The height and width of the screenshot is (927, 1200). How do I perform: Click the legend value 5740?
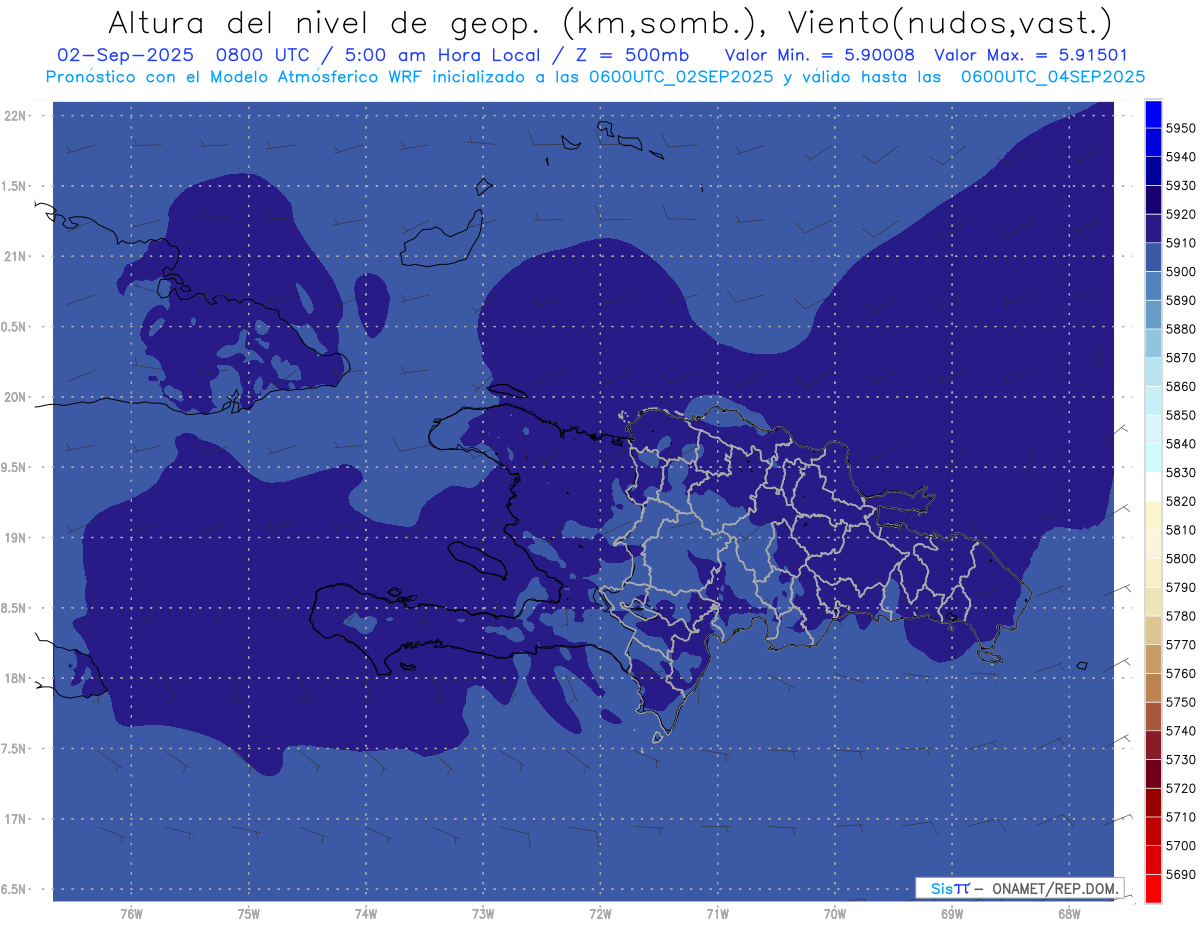(1180, 731)
